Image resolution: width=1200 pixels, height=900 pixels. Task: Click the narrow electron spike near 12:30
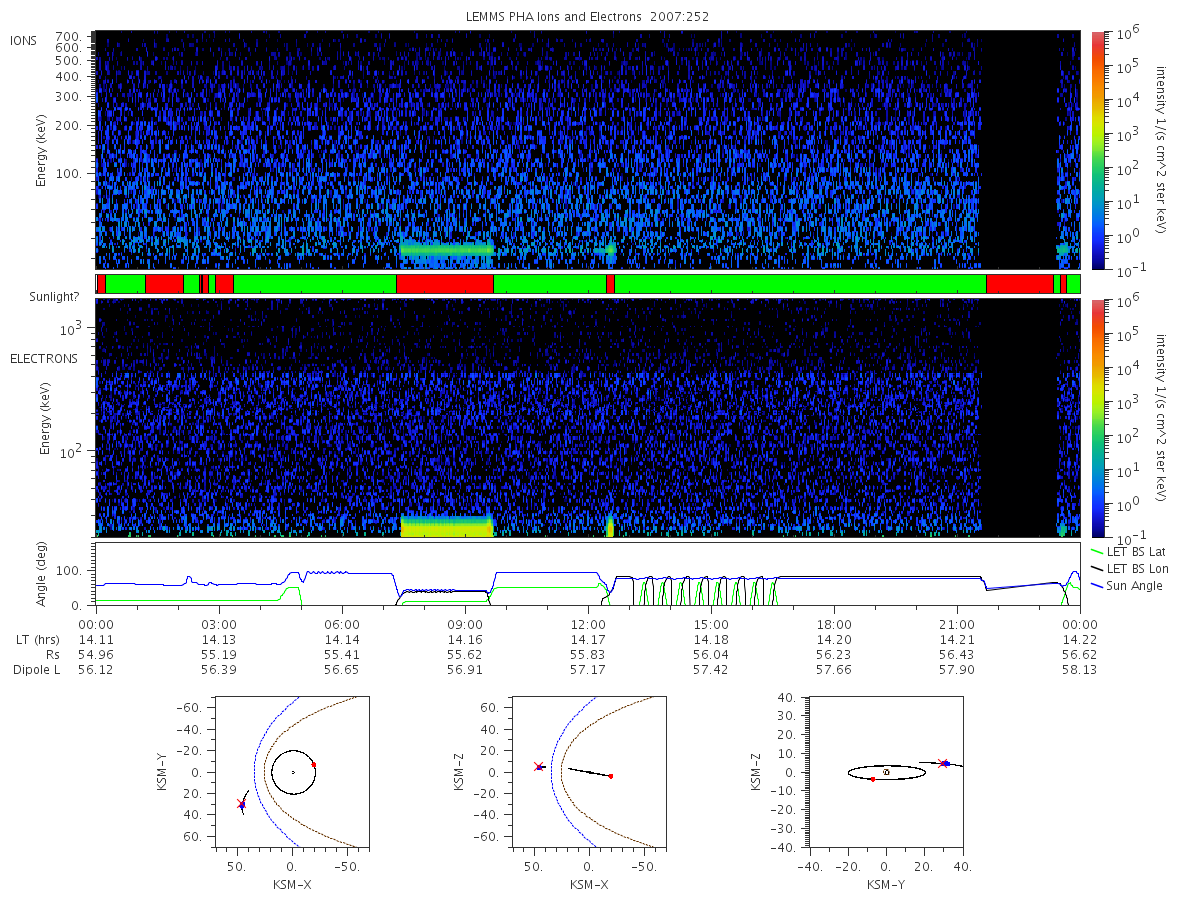[x=610, y=527]
